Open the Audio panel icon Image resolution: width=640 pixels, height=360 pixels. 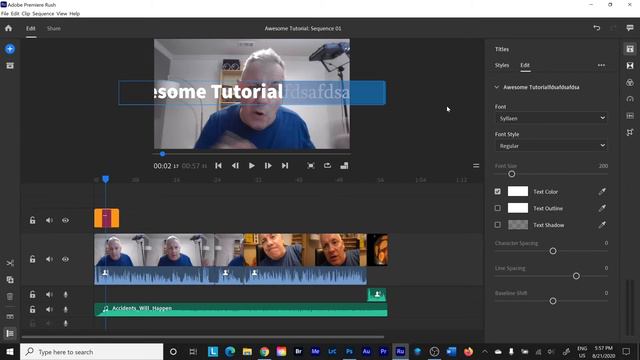(630, 116)
